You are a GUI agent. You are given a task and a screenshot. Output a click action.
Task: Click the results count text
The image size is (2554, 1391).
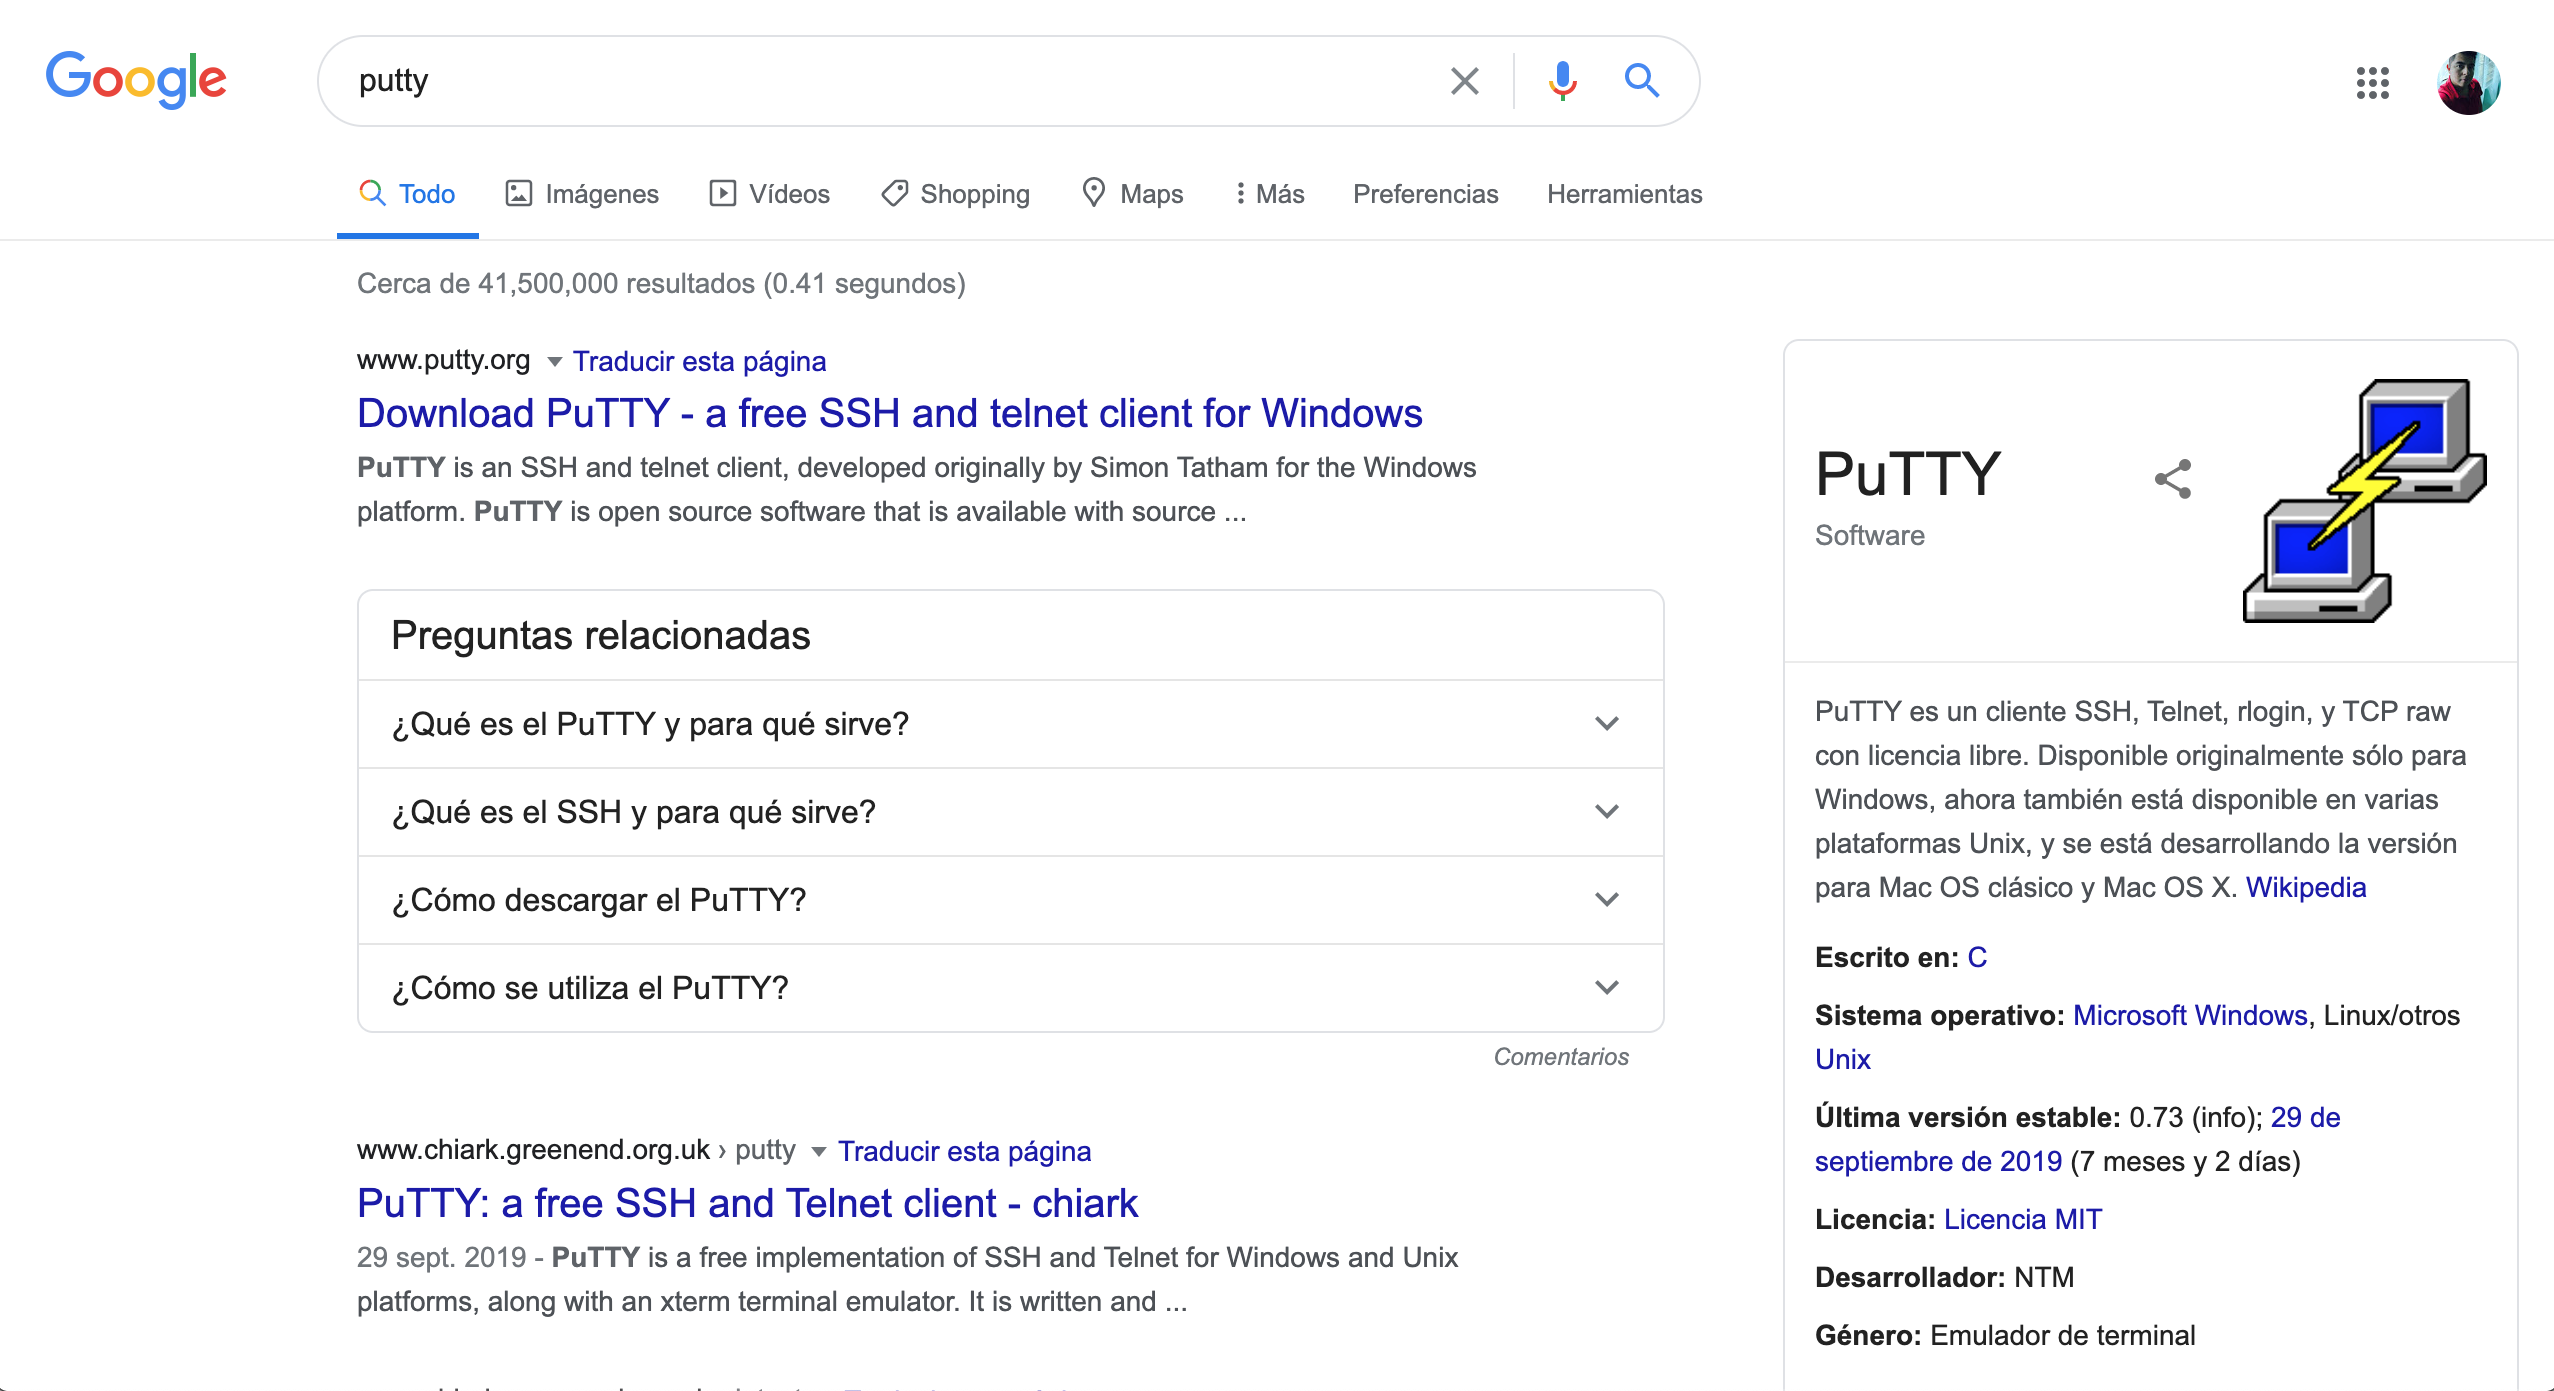point(661,284)
